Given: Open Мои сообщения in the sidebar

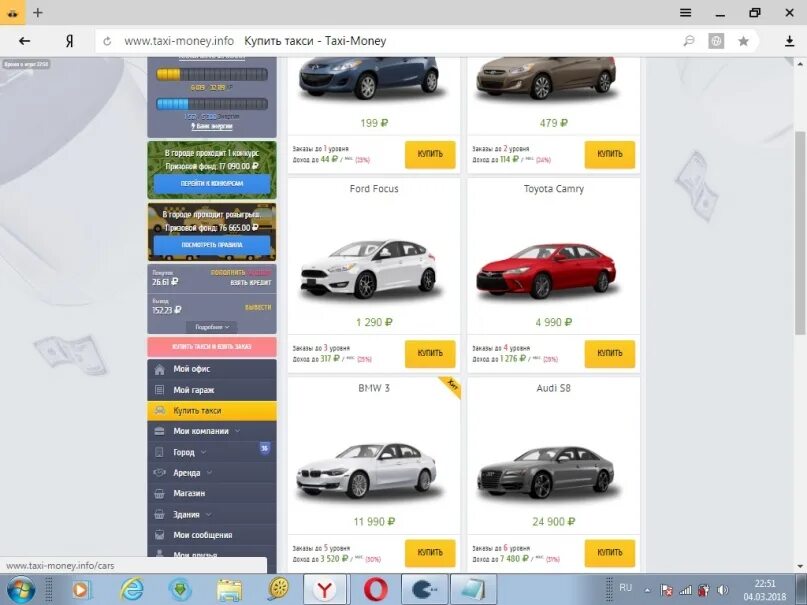Looking at the screenshot, I should (212, 535).
